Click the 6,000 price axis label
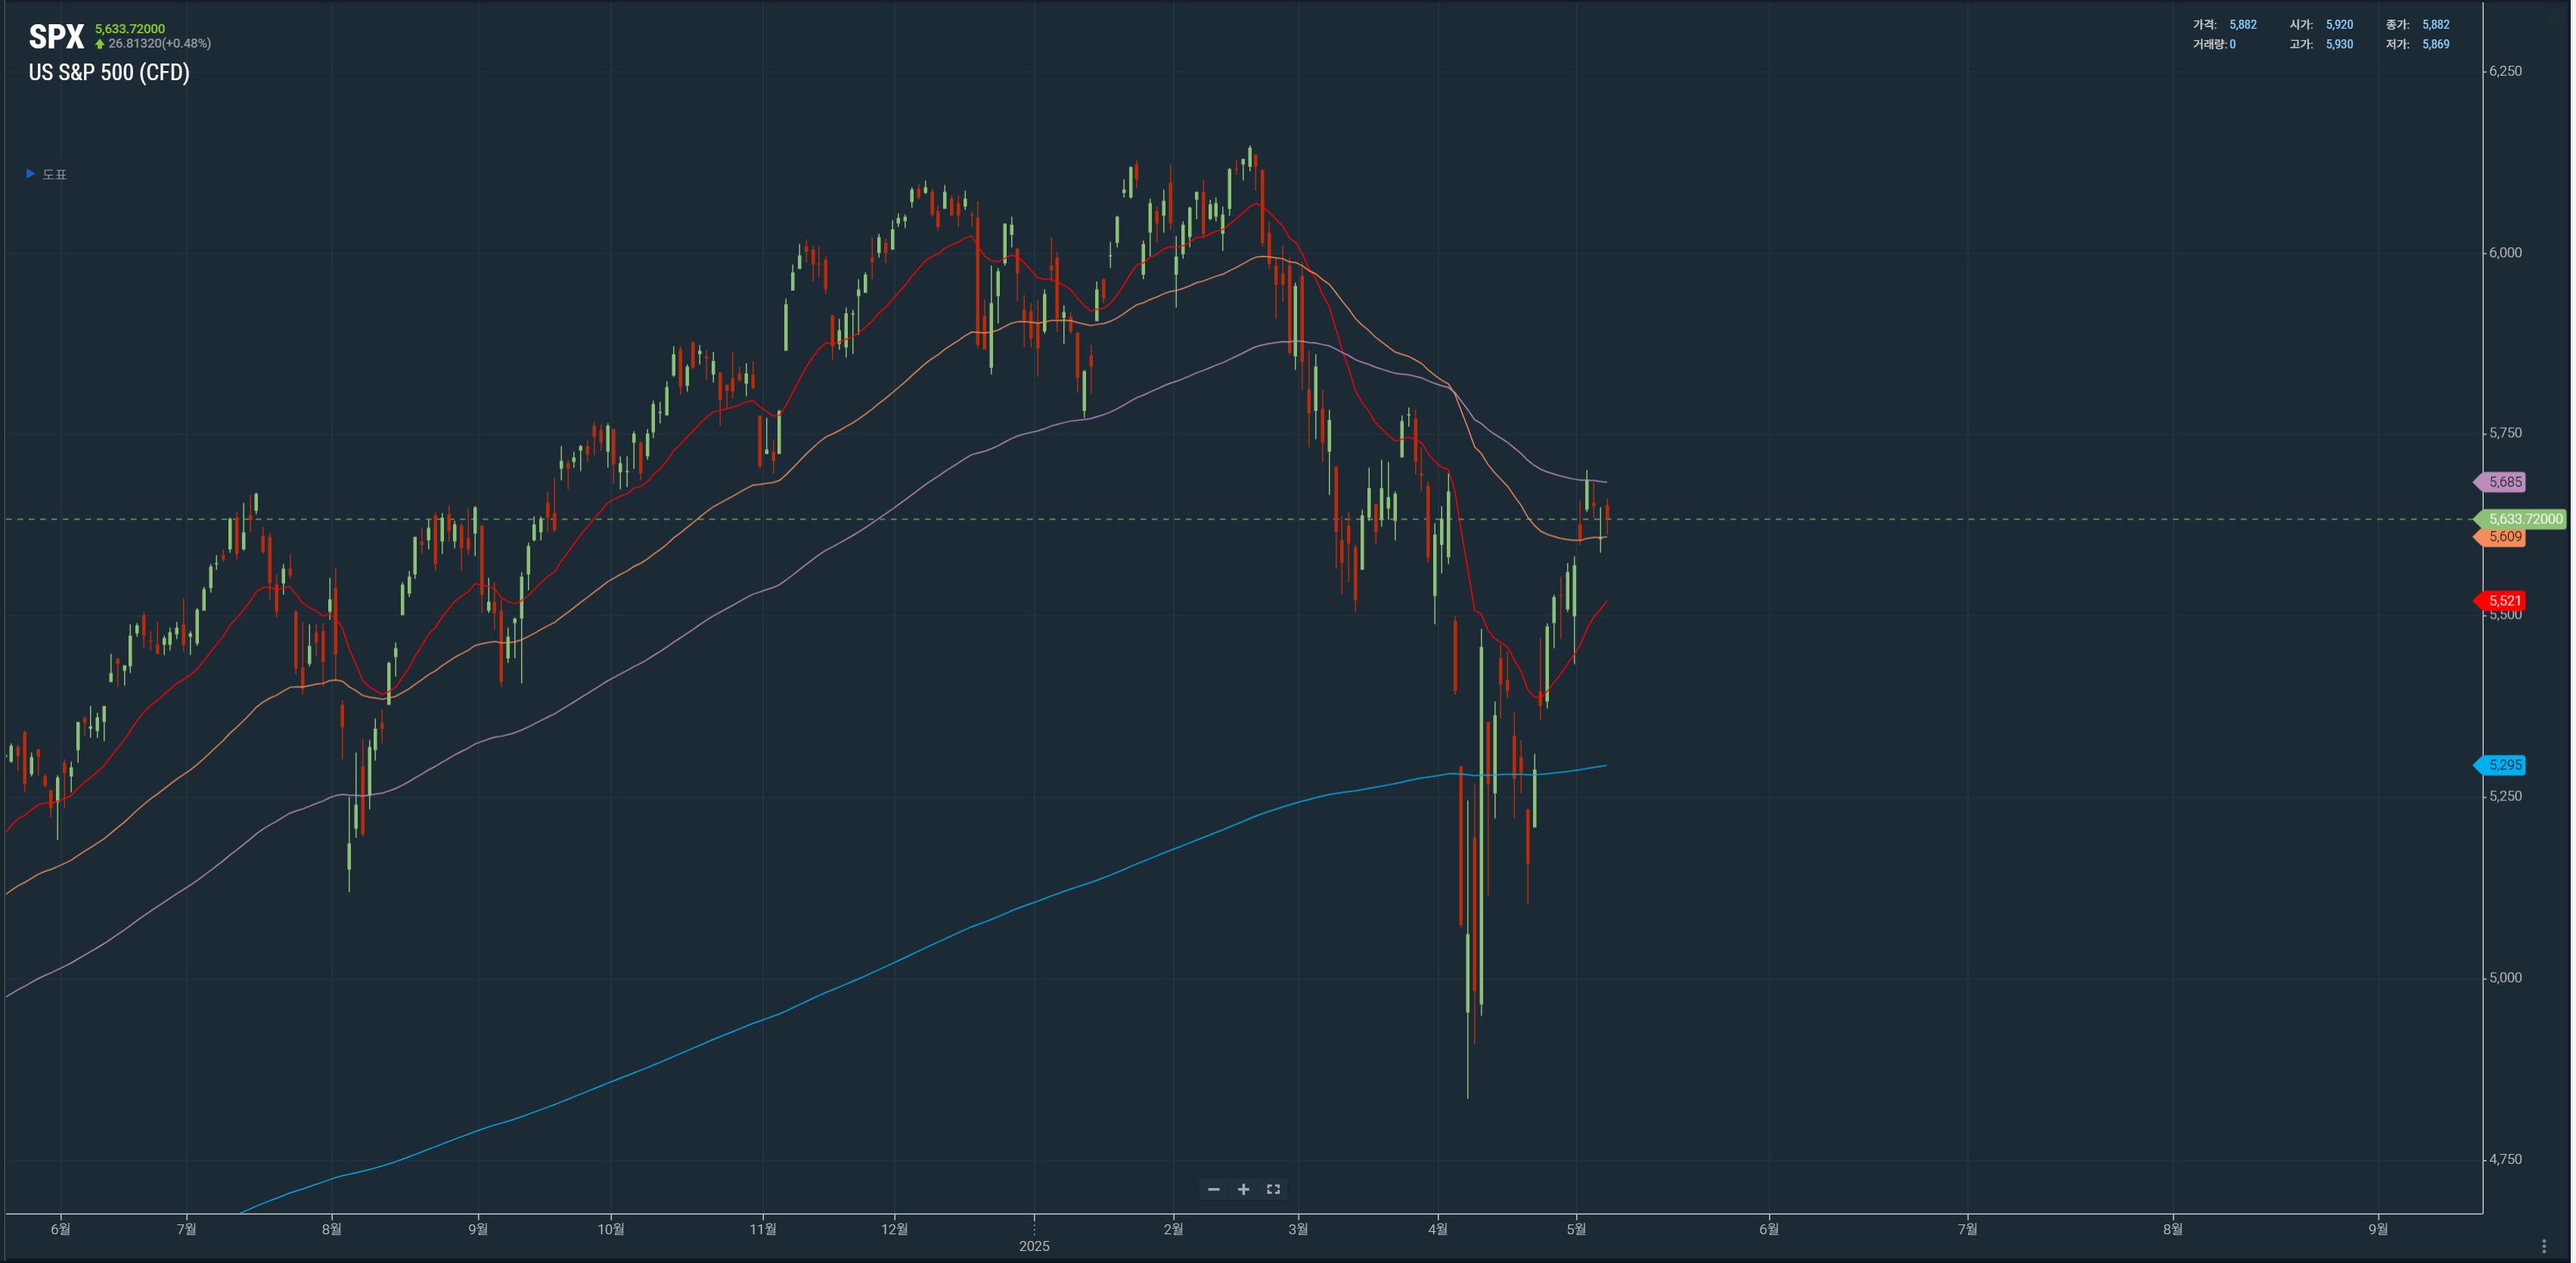The width and height of the screenshot is (2576, 1263). point(2505,253)
